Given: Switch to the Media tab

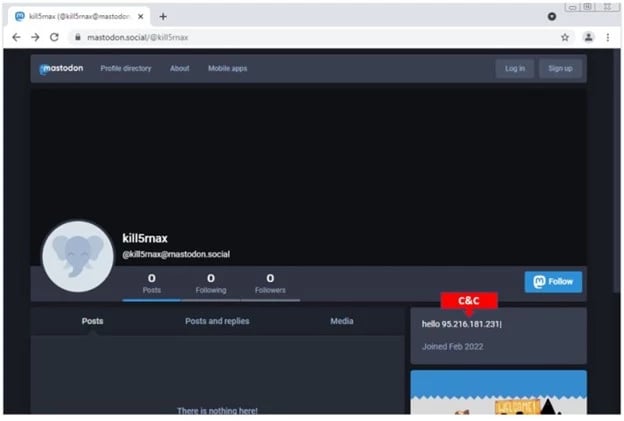Looking at the screenshot, I should [341, 321].
